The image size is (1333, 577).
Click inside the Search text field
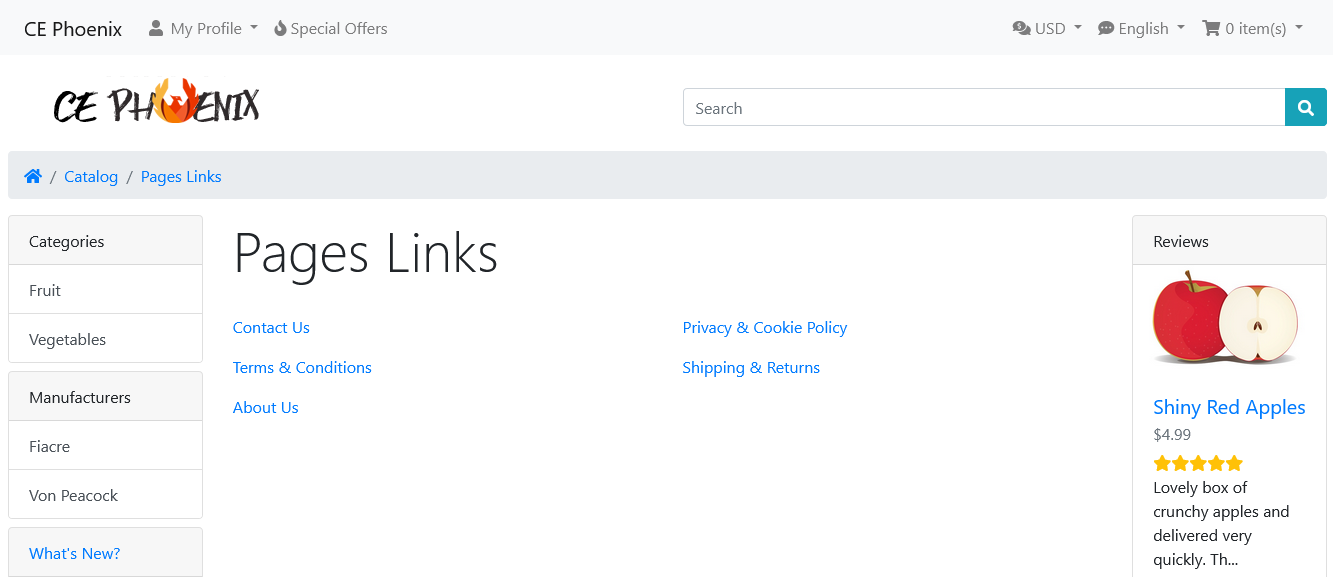tap(984, 107)
